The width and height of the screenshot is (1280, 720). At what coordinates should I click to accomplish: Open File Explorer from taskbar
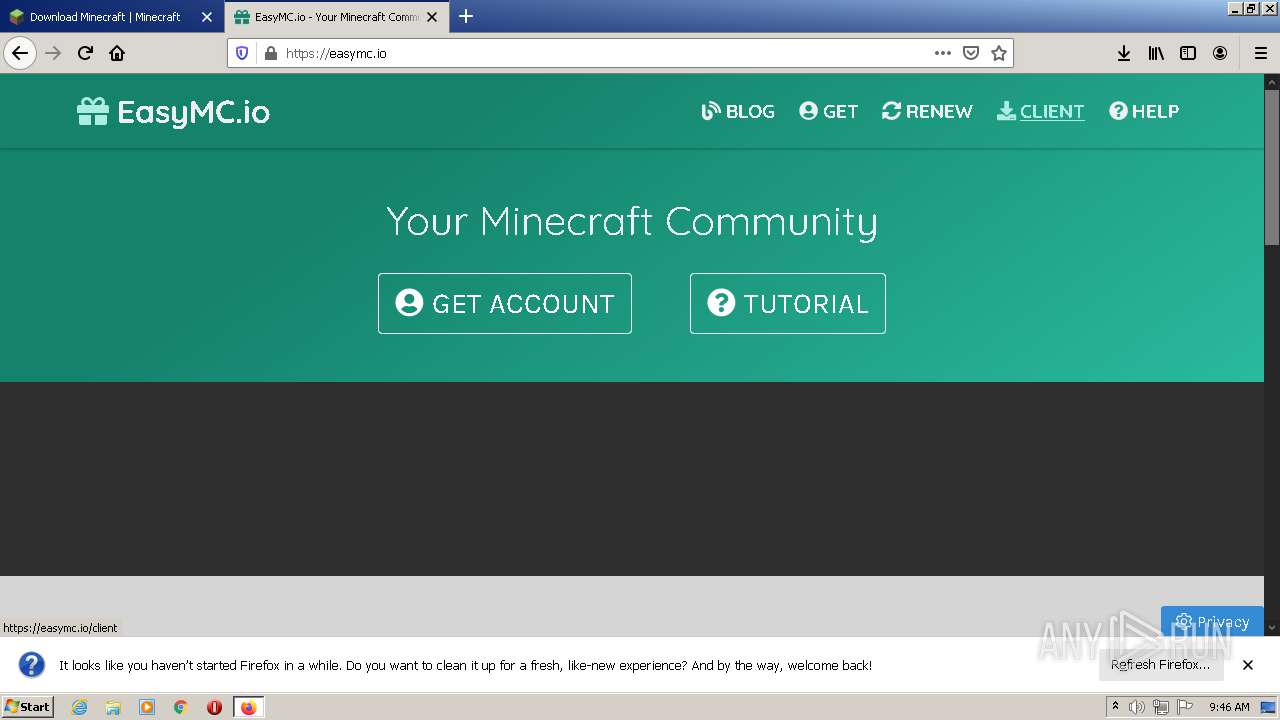(113, 707)
